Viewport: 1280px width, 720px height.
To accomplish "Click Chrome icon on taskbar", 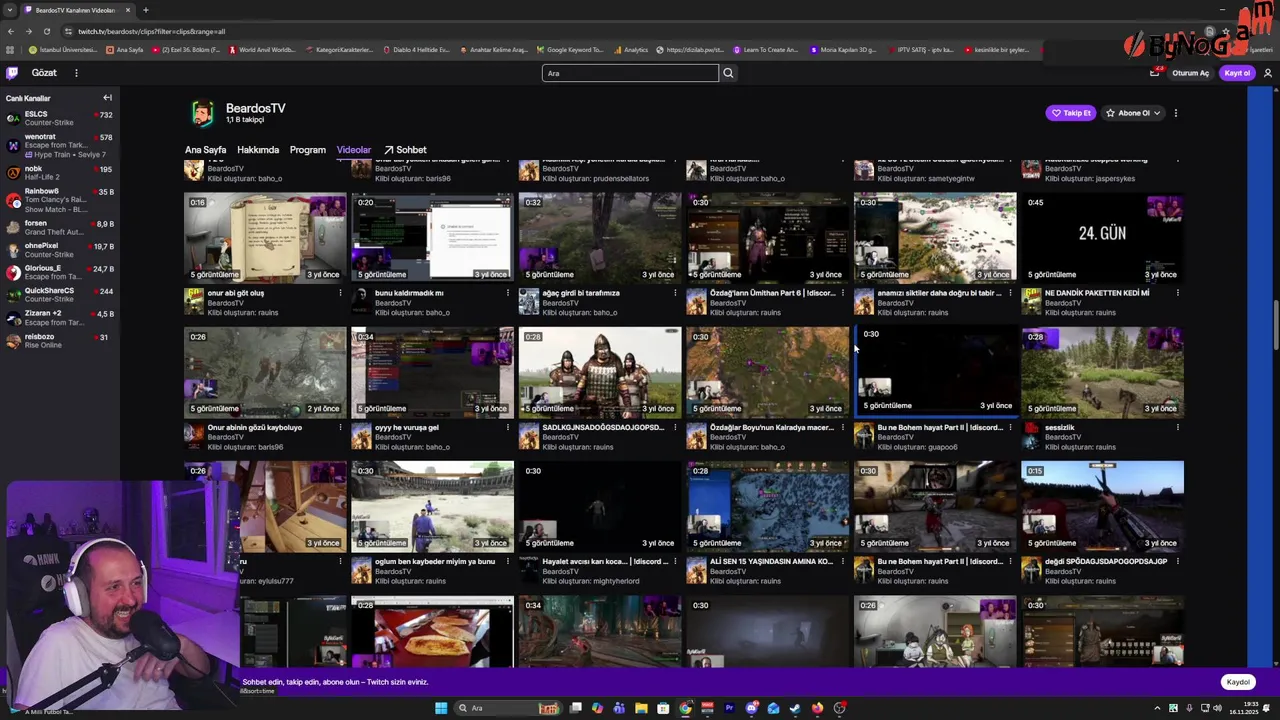I will (685, 708).
